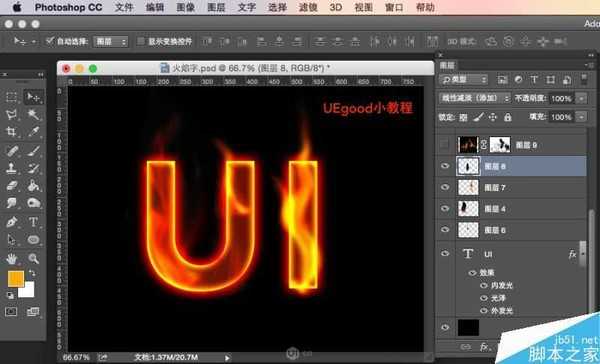Lock image pixels with brush icon
Image resolution: width=600 pixels, height=364 pixels.
(x=478, y=117)
